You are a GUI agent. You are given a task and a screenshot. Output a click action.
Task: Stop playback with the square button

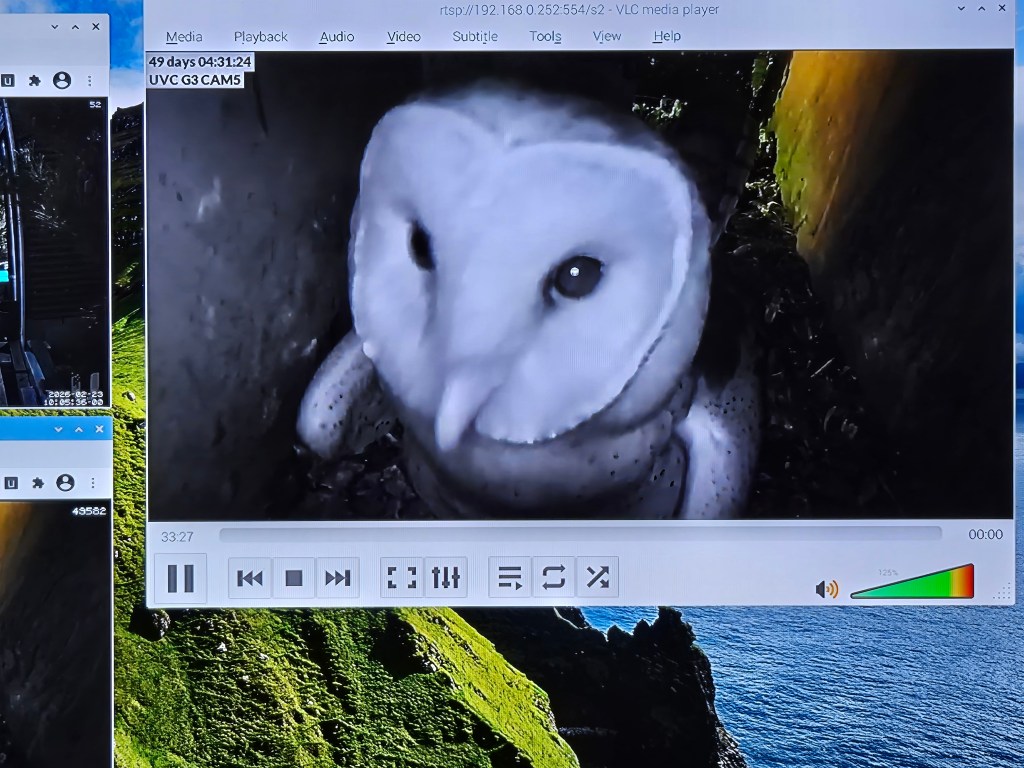(294, 578)
